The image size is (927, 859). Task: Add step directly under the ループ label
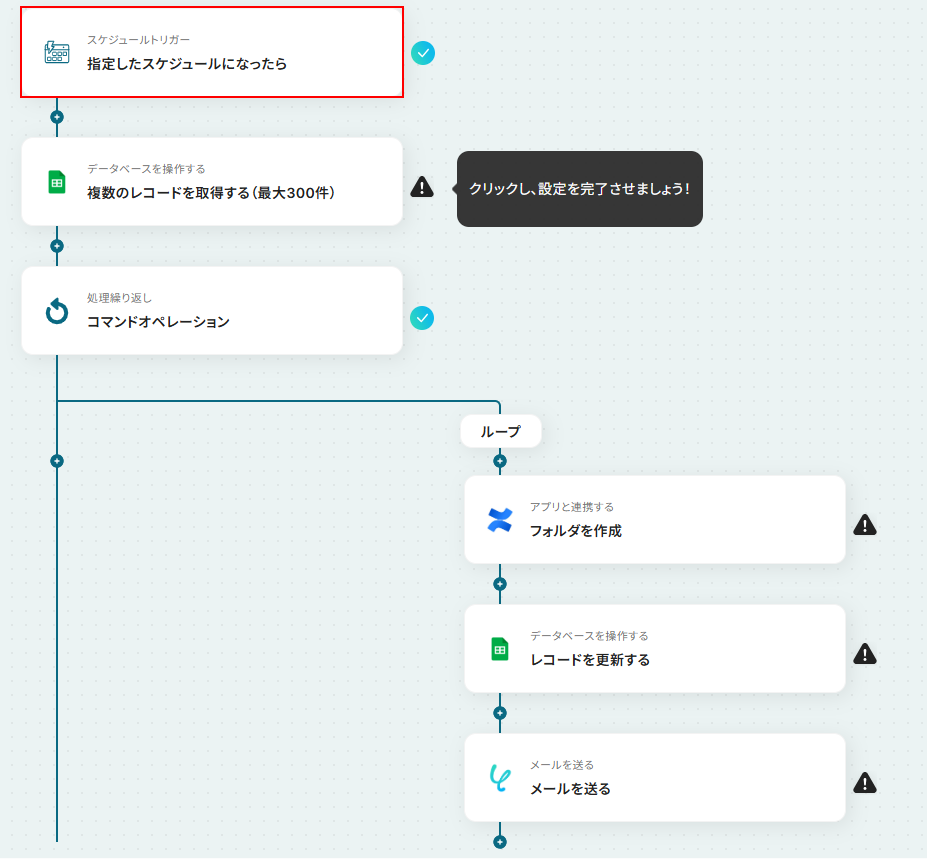[x=500, y=461]
